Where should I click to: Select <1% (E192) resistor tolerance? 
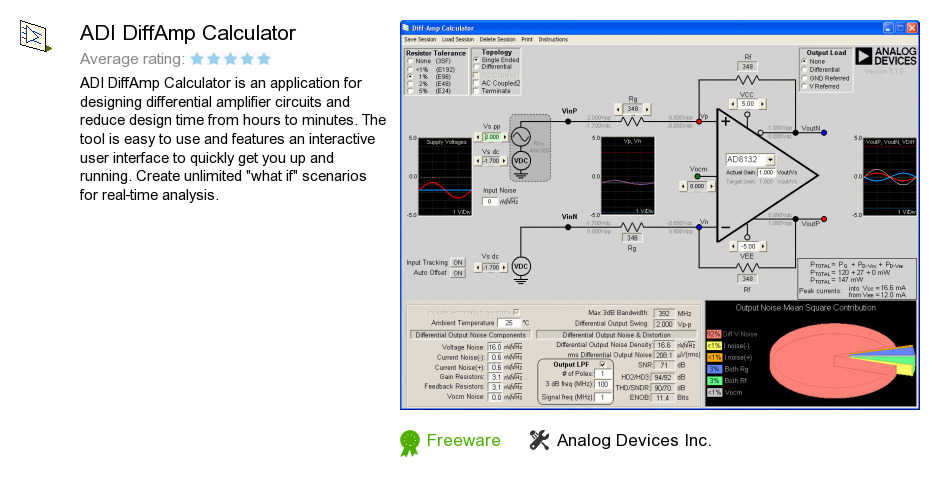point(410,70)
